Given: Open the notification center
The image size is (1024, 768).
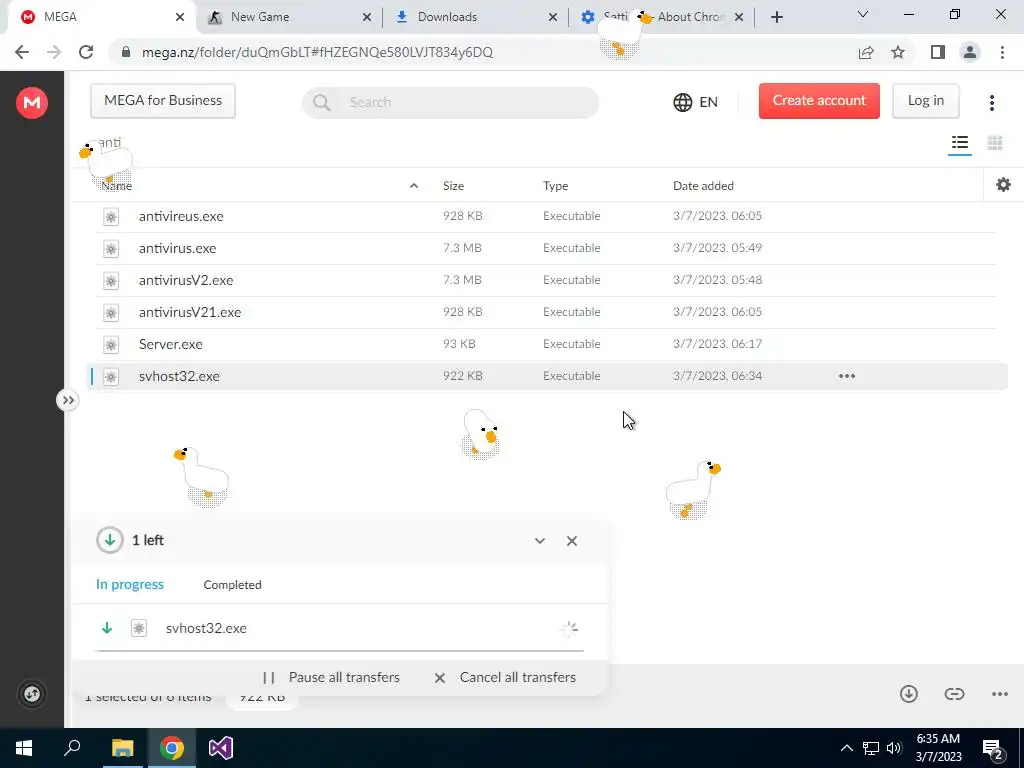Looking at the screenshot, I should point(993,748).
